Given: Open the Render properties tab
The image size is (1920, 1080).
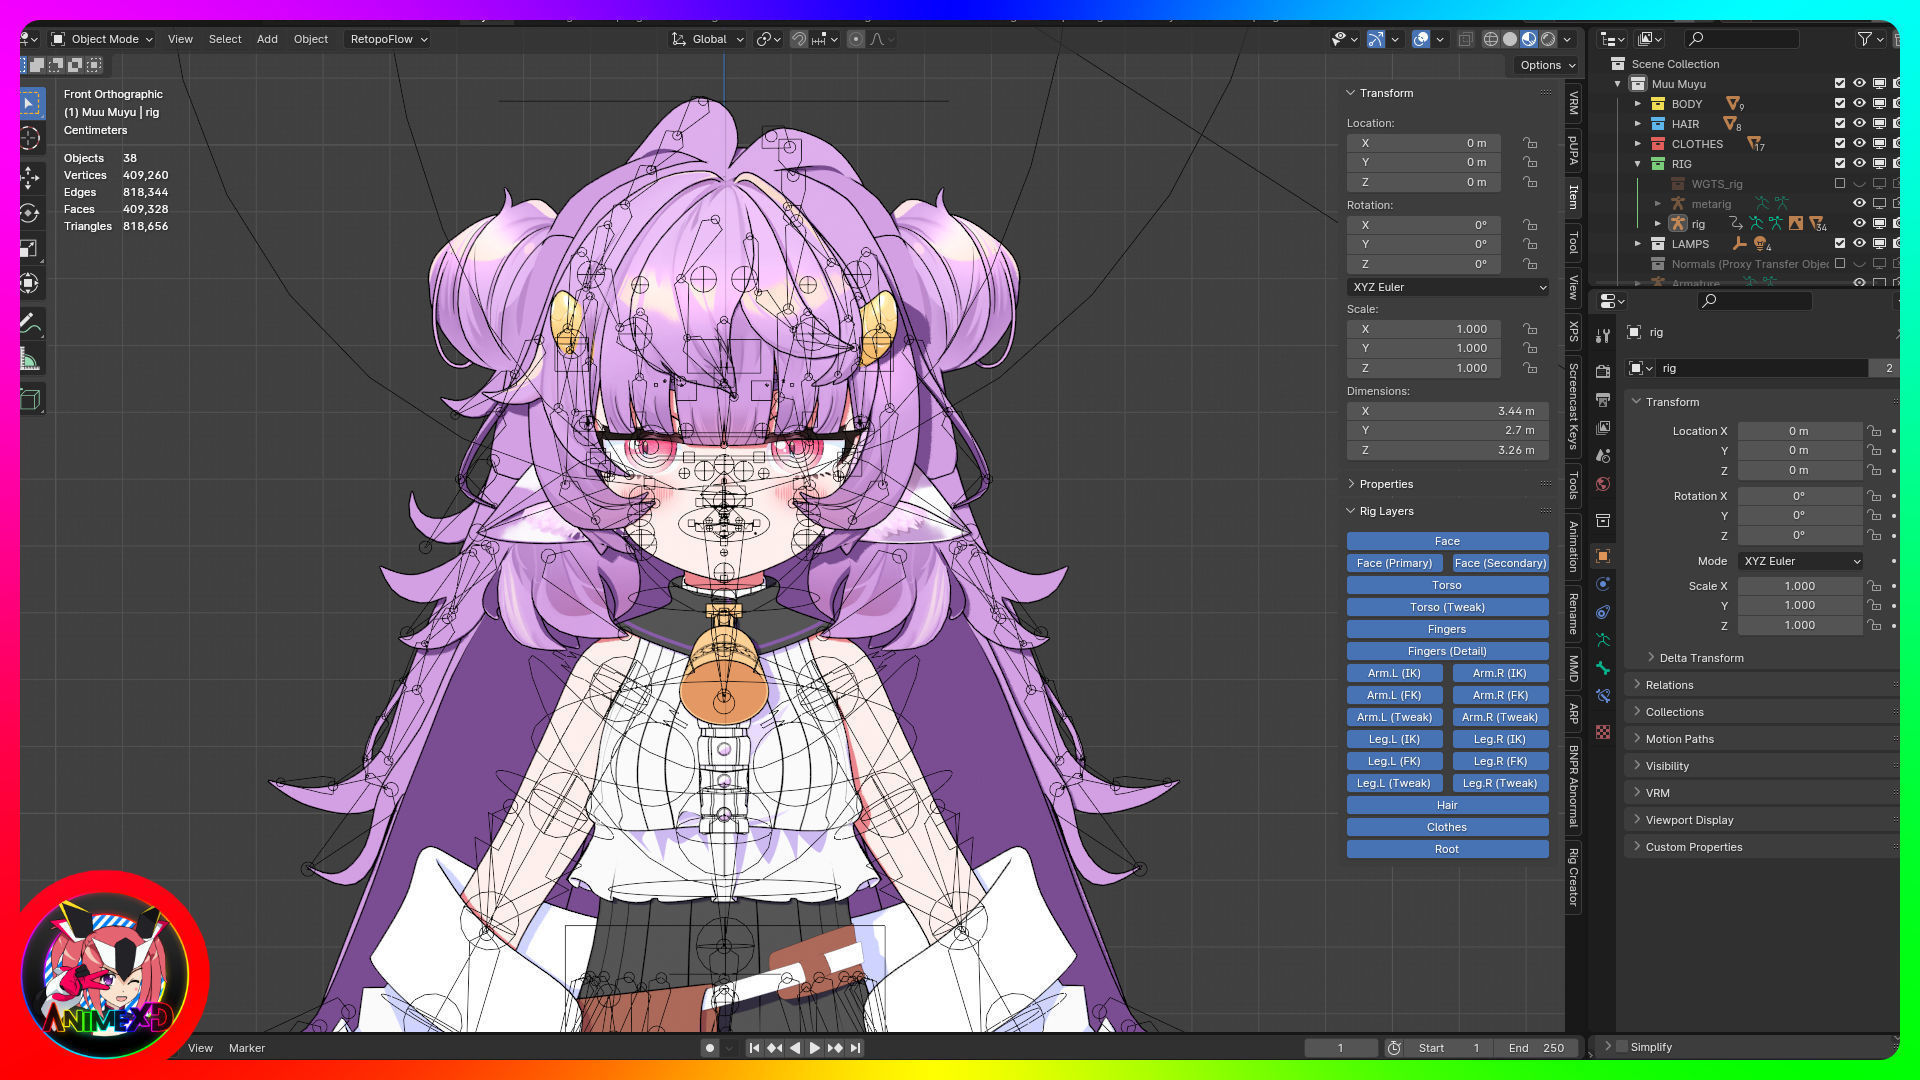Looking at the screenshot, I should pos(1603,371).
